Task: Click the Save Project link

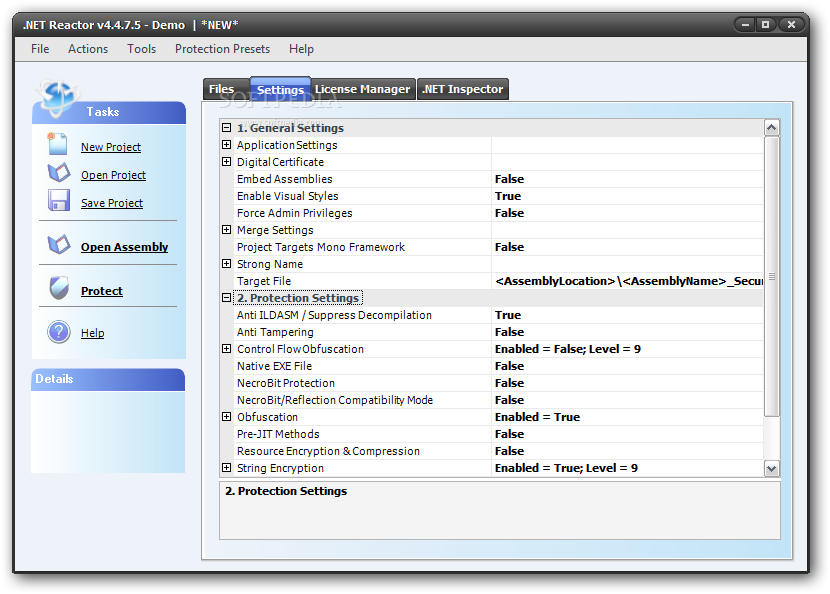Action: pos(112,203)
